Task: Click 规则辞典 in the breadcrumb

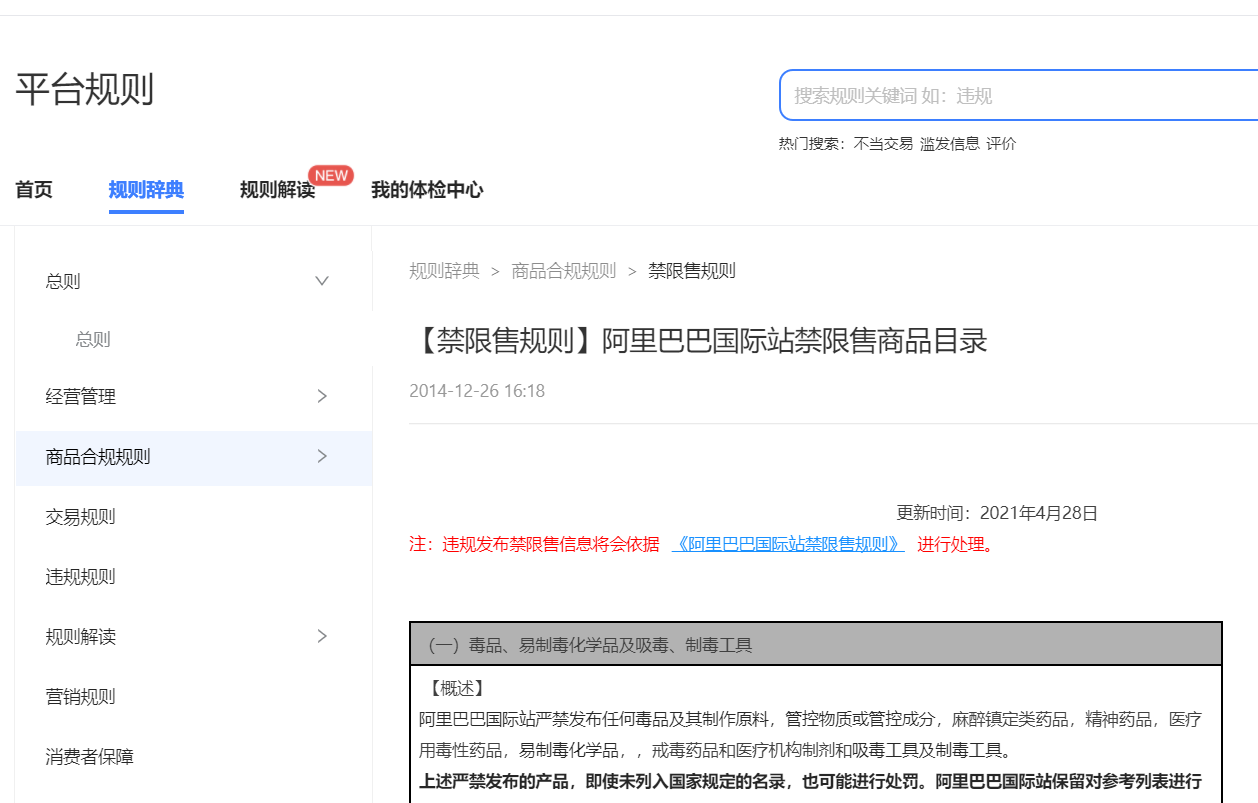Action: pos(444,271)
